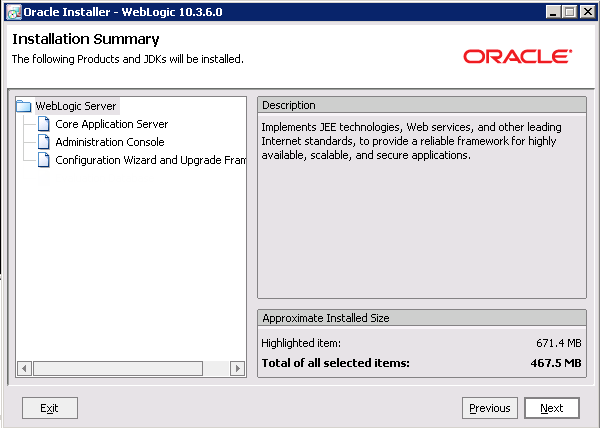Close the Oracle Installer window

click(x=587, y=12)
